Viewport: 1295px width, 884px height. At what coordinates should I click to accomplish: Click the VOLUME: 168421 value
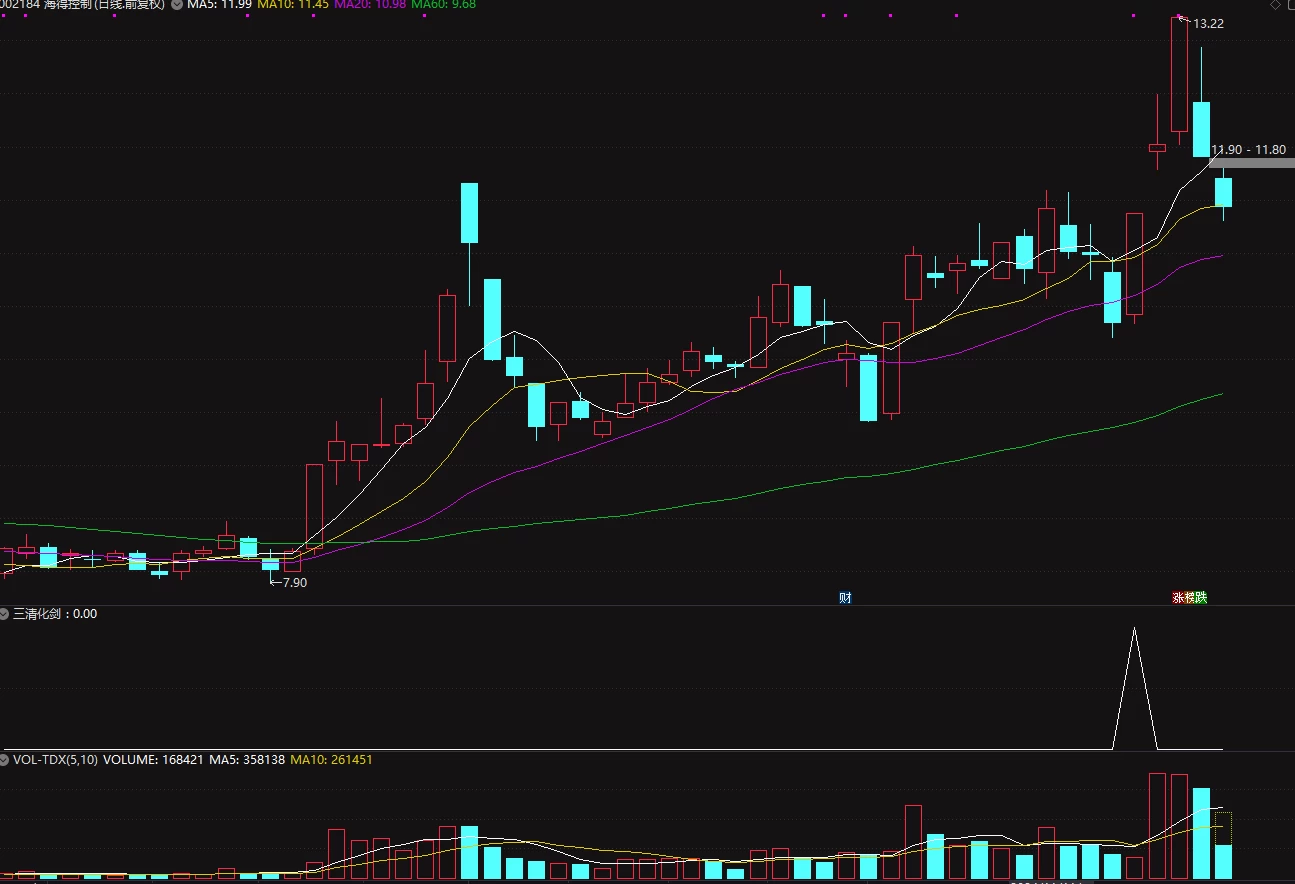click(153, 760)
